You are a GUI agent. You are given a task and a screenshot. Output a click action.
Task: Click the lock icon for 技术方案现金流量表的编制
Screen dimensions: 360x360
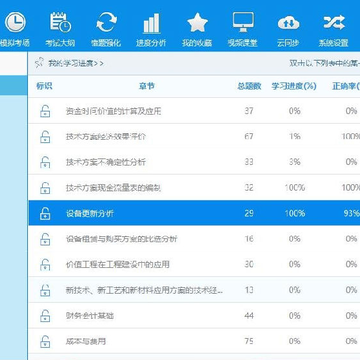(45, 188)
